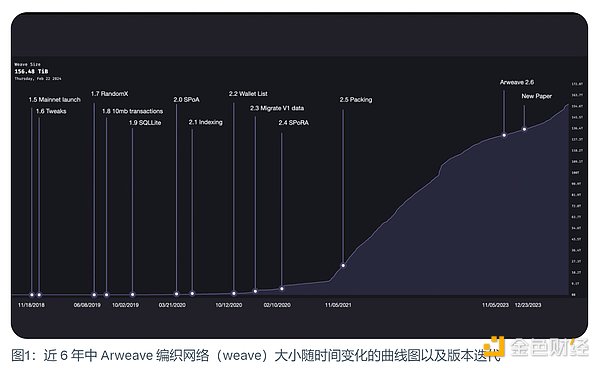Click the Arweave 2.6 marker dot

504,135
